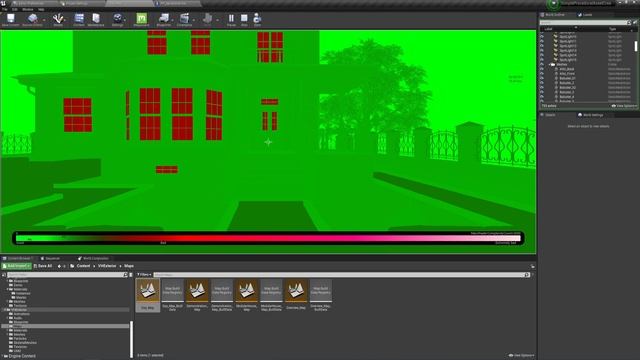Open Source Control from the toolbar
The width and height of the screenshot is (640, 360).
32,18
